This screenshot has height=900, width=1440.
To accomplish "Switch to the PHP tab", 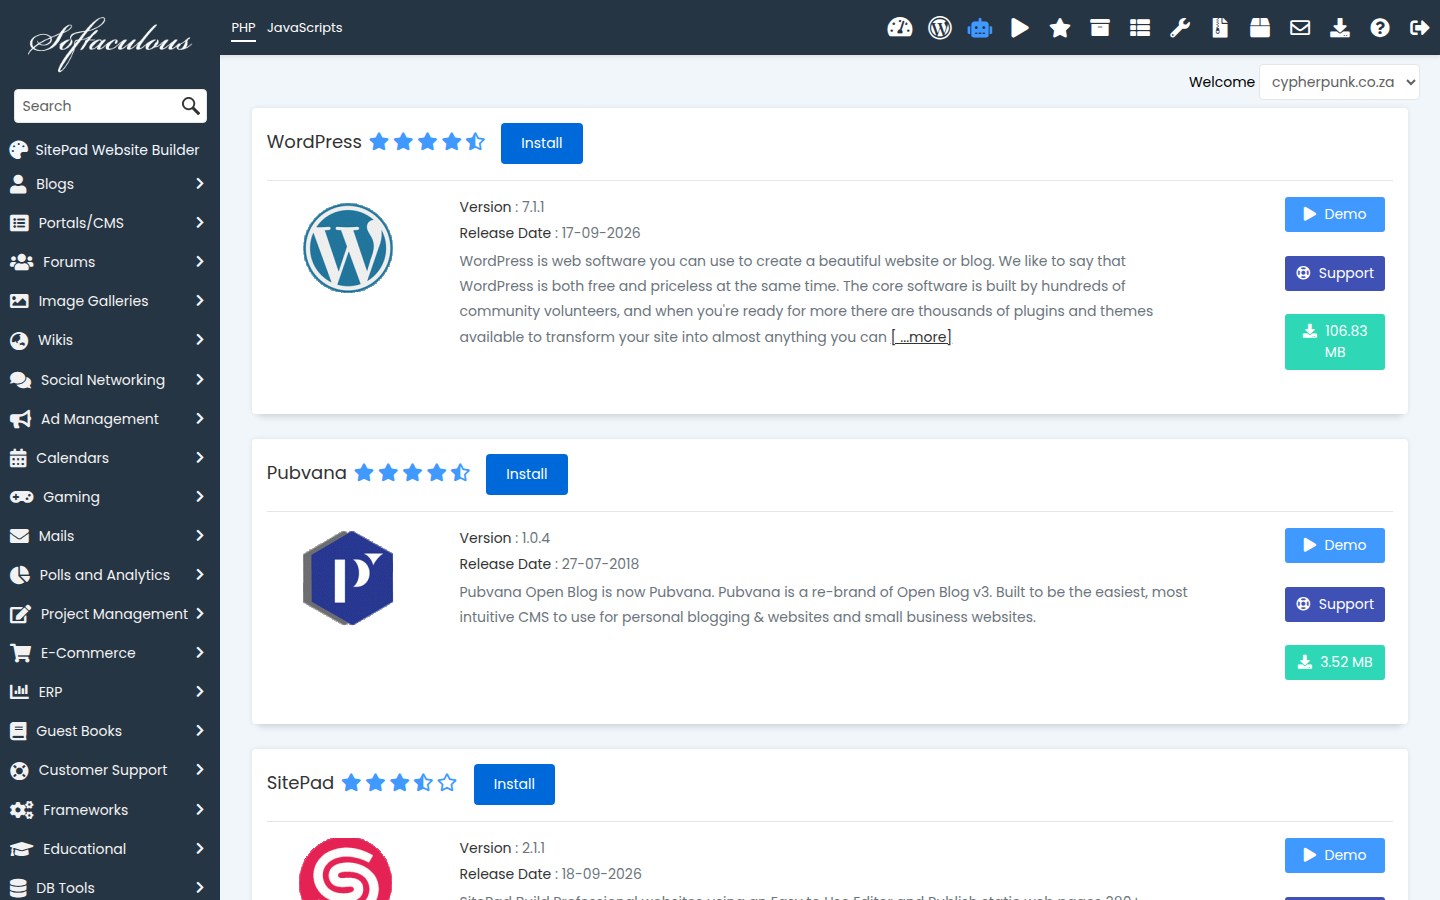I will 243,28.
